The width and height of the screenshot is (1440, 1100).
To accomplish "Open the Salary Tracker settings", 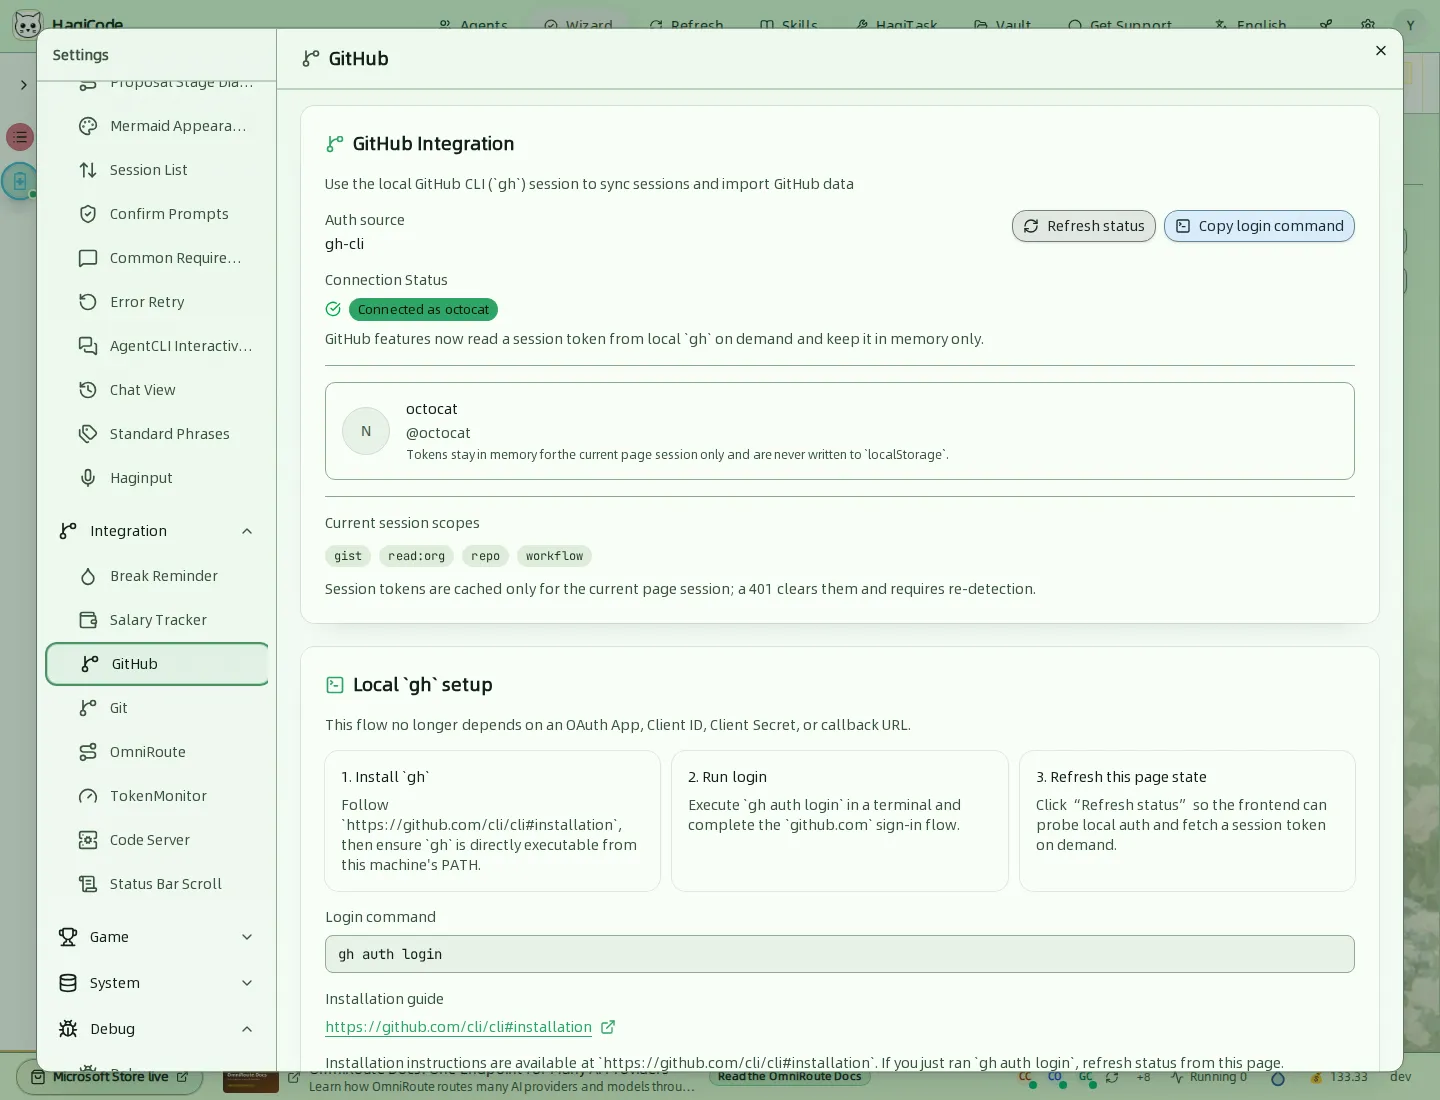I will (x=157, y=620).
